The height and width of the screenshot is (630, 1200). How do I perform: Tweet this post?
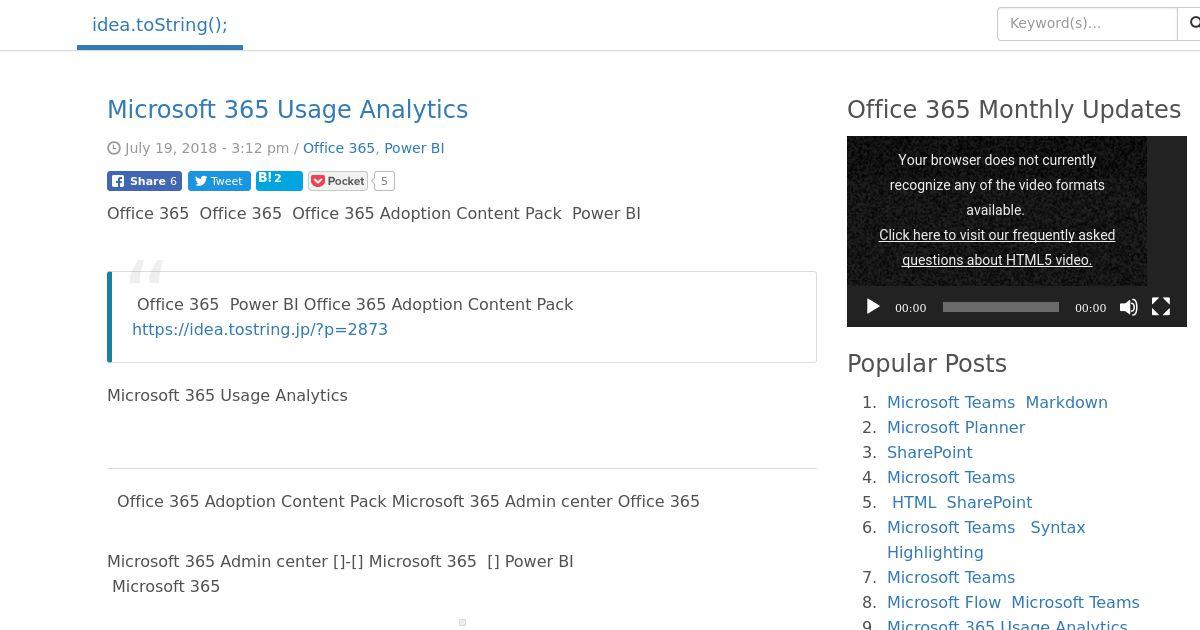(219, 181)
